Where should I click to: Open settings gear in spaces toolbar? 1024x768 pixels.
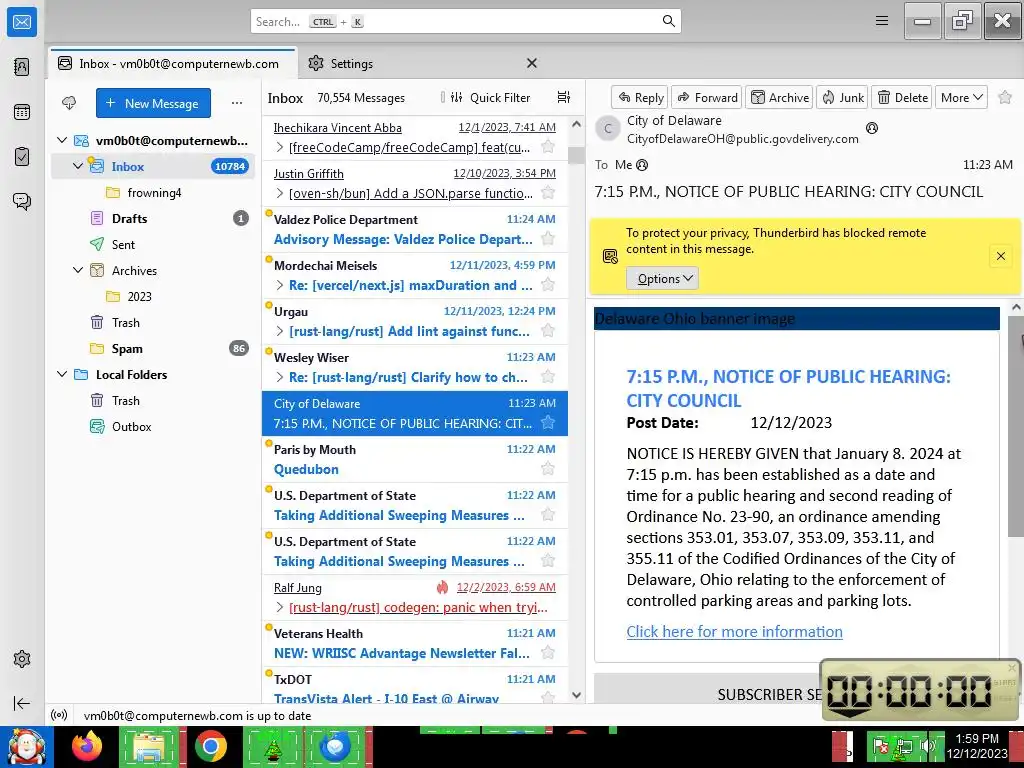point(22,659)
